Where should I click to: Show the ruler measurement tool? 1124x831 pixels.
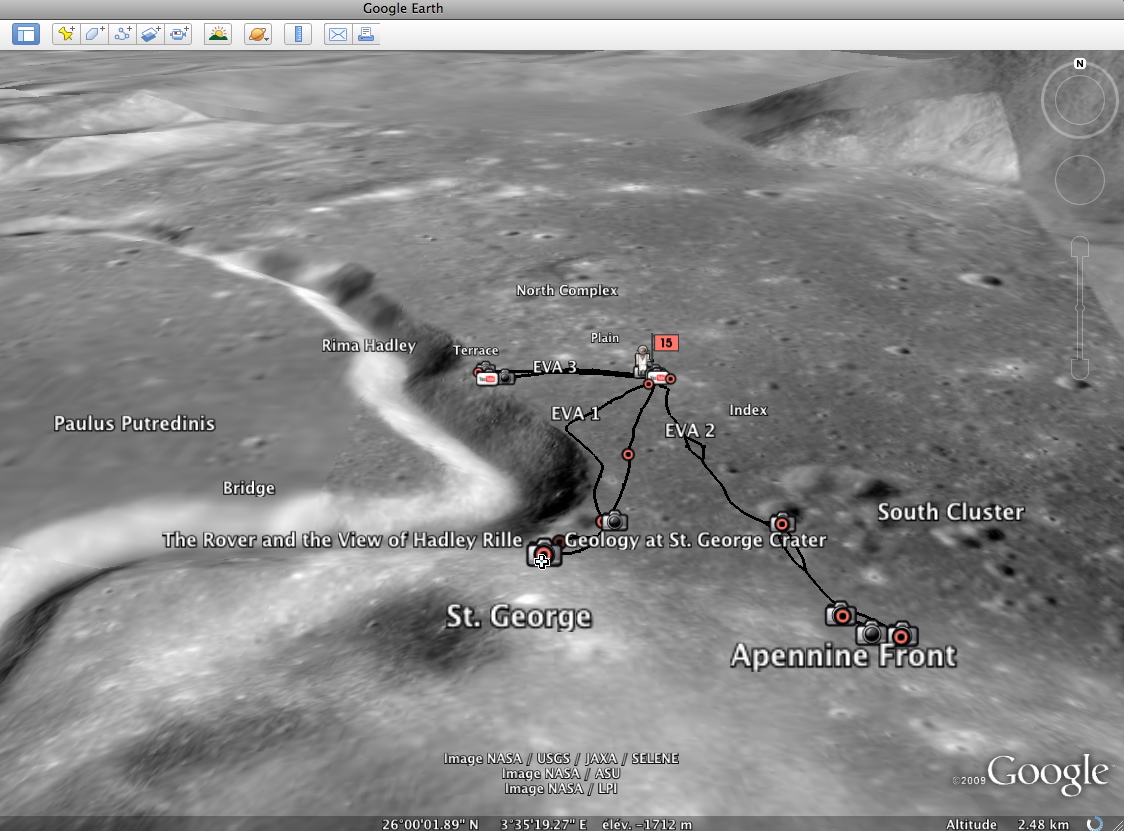pyautogui.click(x=297, y=34)
